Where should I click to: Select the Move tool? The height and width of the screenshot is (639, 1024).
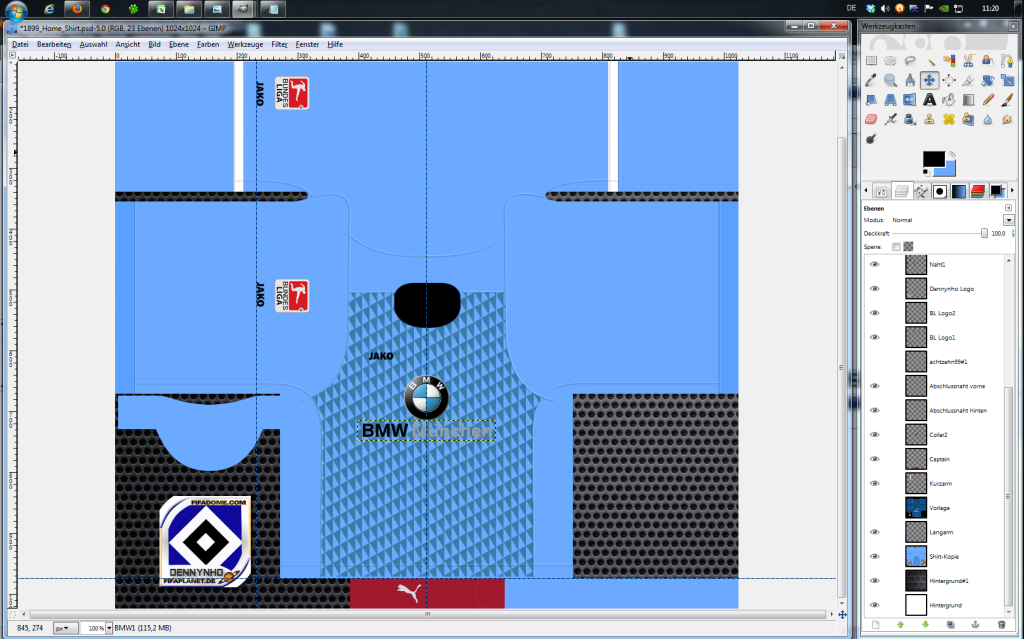point(929,80)
